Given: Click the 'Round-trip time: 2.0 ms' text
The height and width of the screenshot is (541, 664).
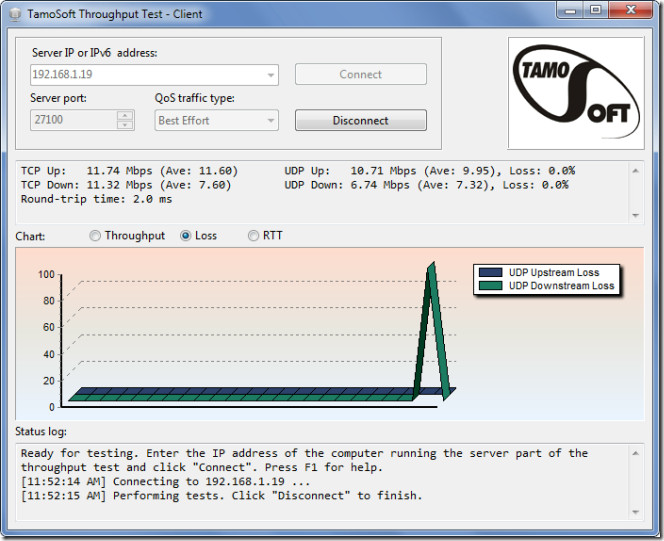Looking at the screenshot, I should pyautogui.click(x=97, y=199).
